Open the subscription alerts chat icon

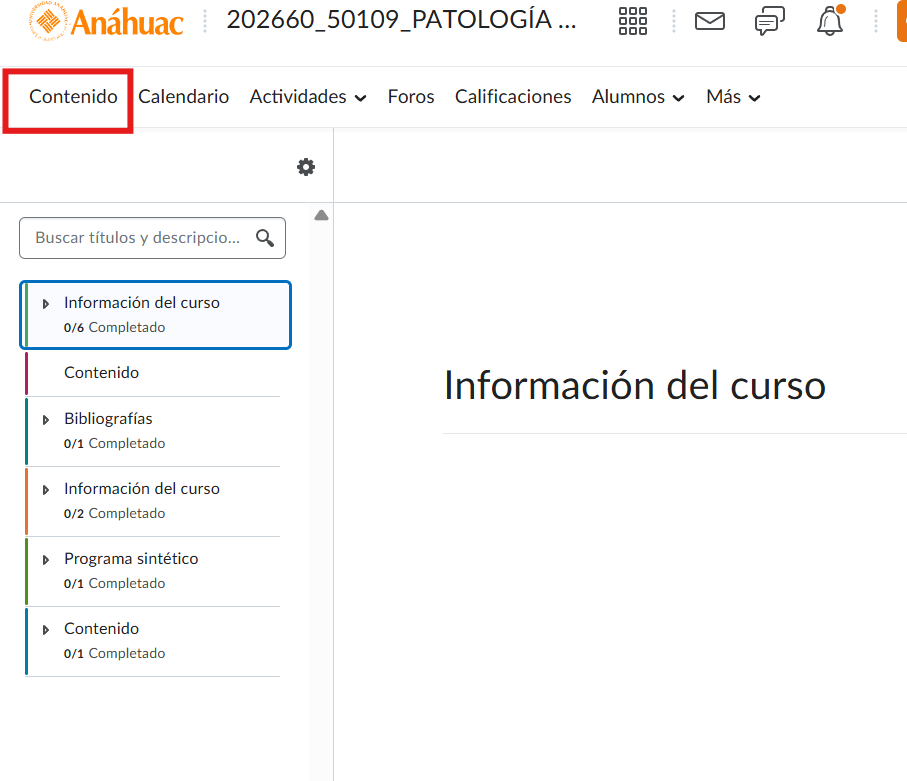[770, 21]
